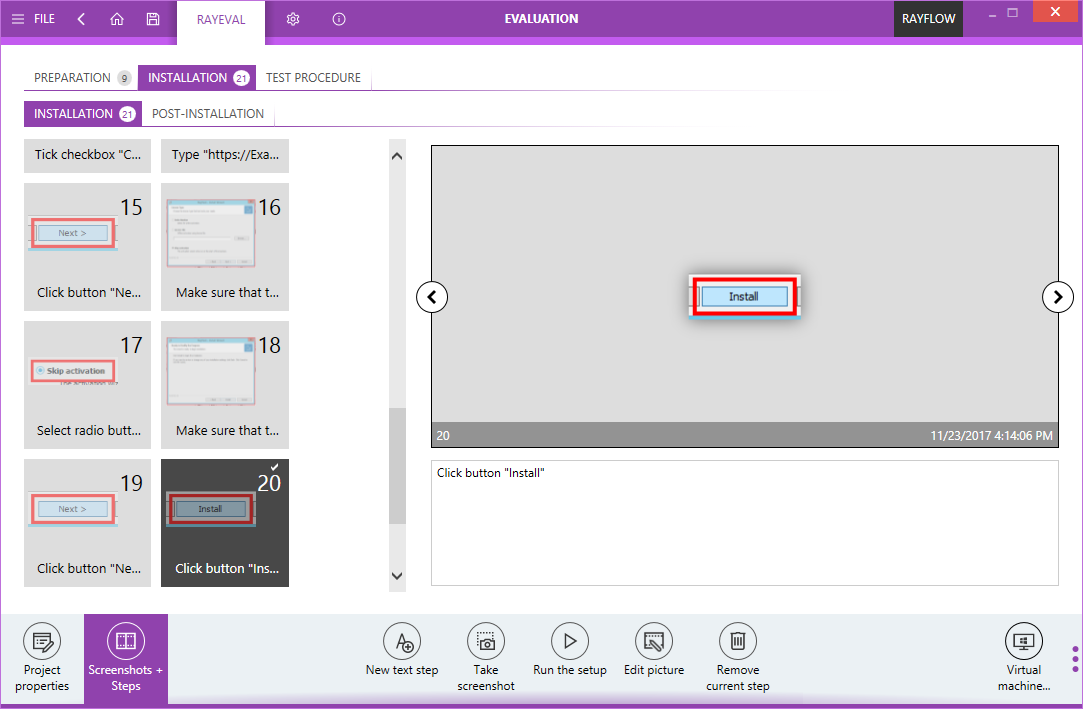Open Project properties
The height and width of the screenshot is (709, 1083).
[42, 657]
